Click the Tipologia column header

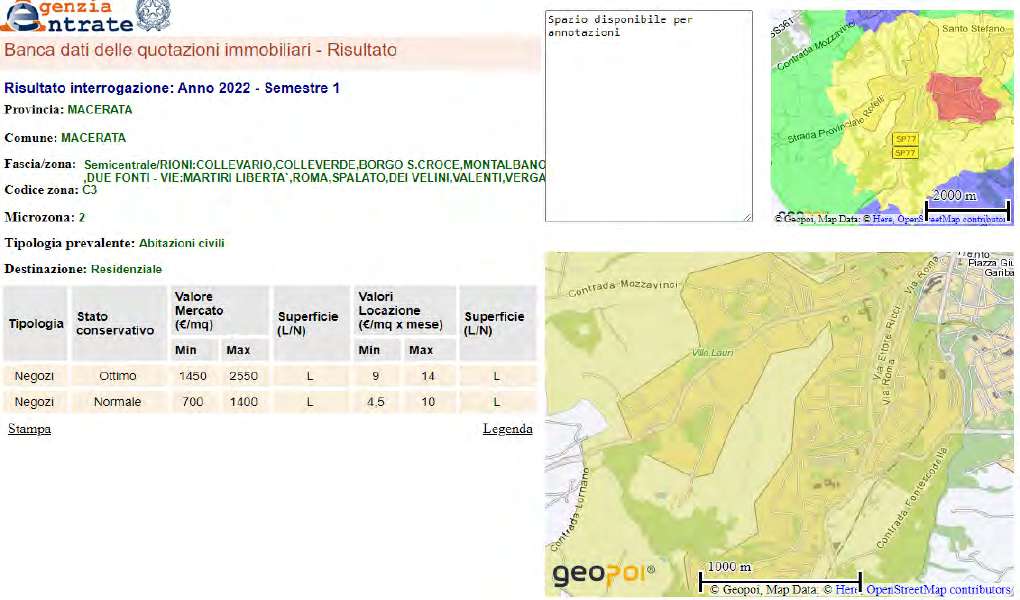pos(36,324)
